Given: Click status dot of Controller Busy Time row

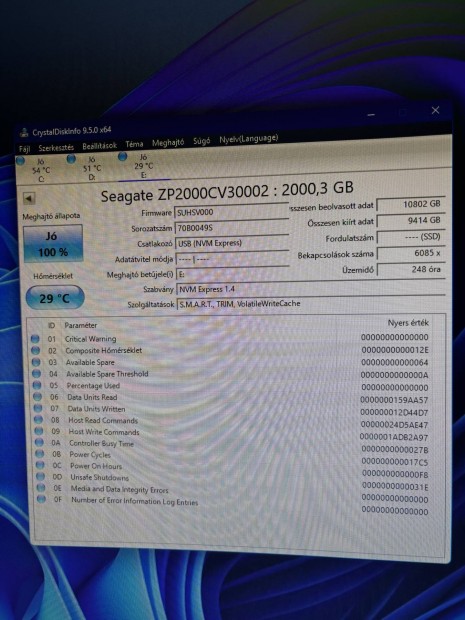Looking at the screenshot, I should 39,442.
